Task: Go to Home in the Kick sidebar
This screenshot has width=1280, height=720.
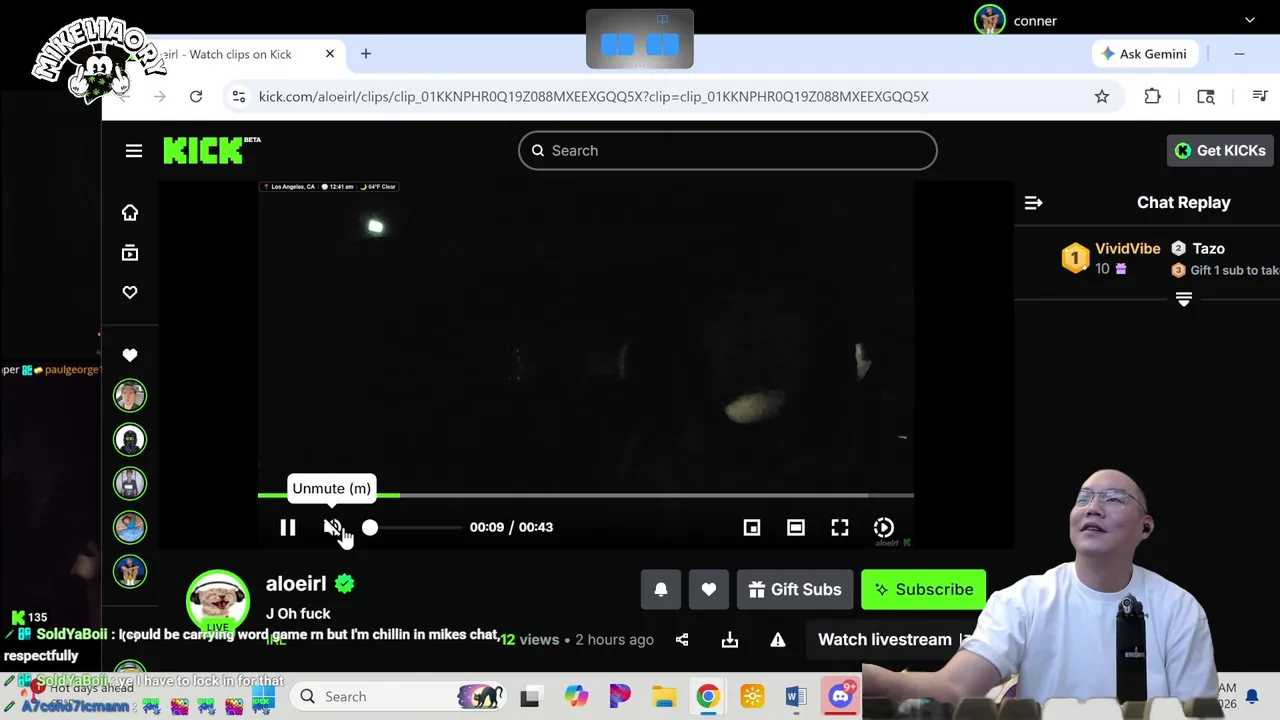Action: tap(130, 212)
